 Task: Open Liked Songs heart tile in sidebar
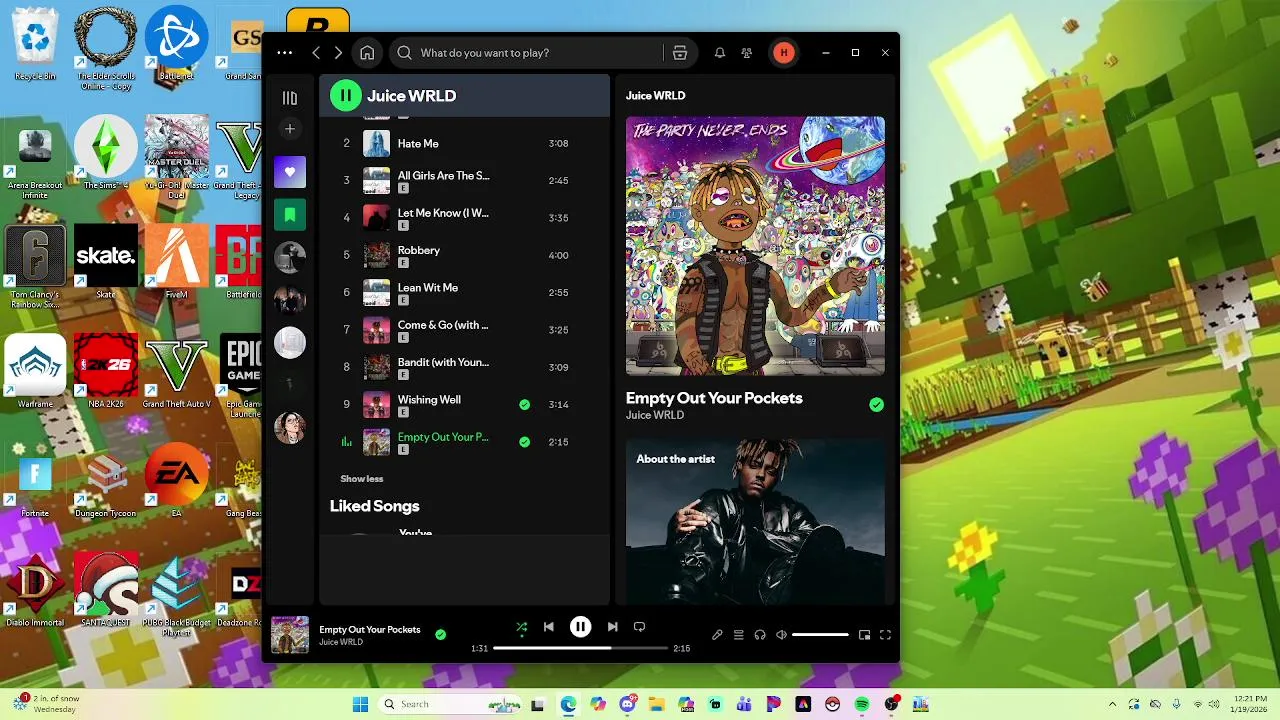tap(290, 172)
